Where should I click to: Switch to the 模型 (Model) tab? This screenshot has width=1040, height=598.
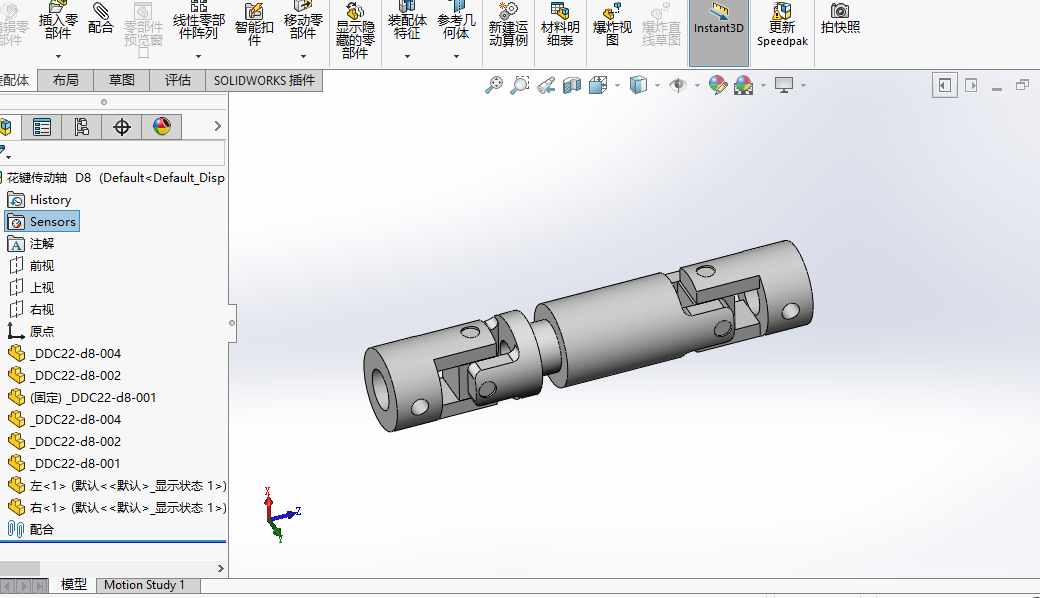(74, 585)
